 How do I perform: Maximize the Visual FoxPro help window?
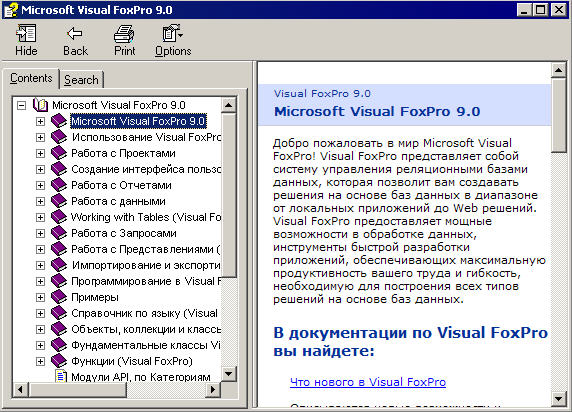(541, 10)
